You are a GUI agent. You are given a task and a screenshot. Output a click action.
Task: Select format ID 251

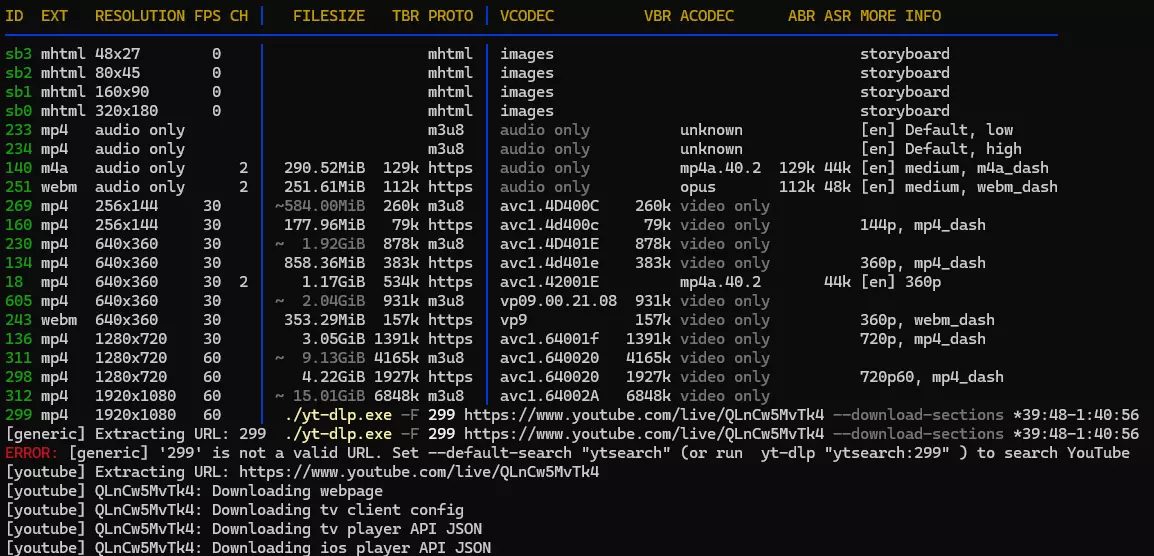18,187
